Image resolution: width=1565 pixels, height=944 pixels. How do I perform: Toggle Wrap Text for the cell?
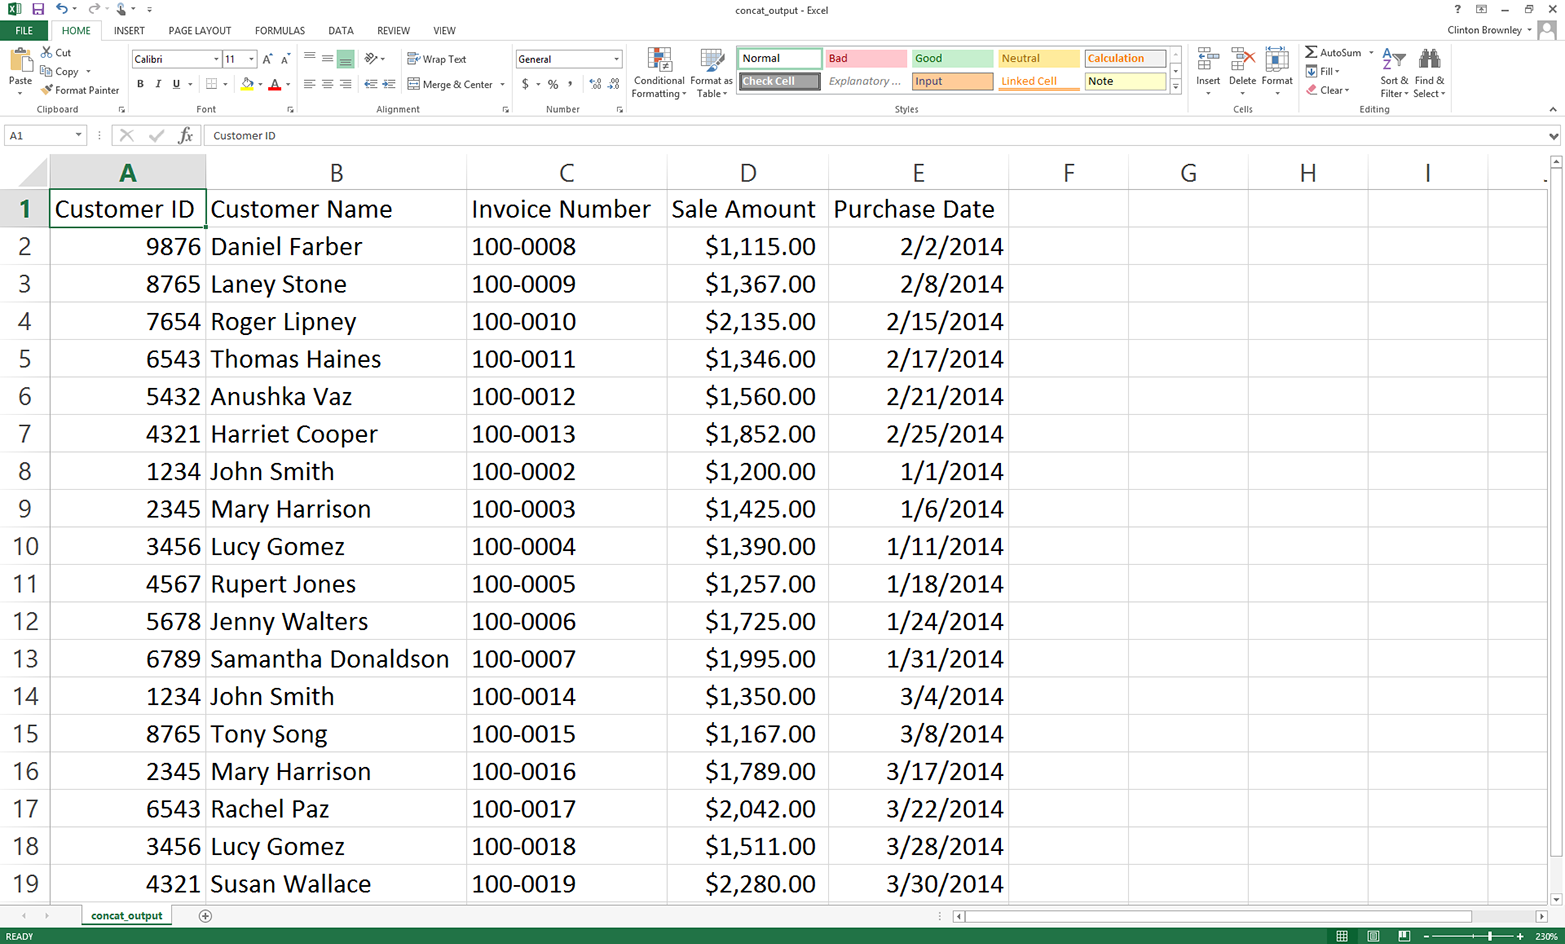[x=437, y=59]
